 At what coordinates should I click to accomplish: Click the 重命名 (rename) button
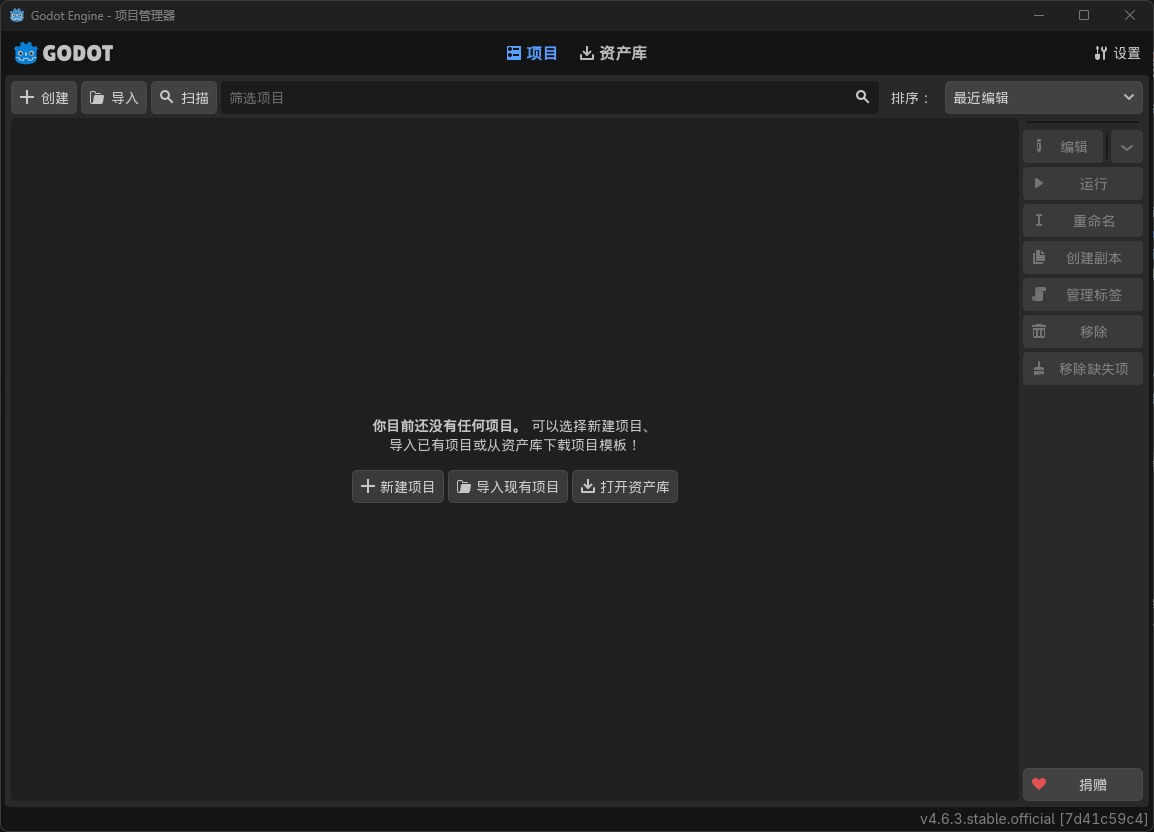(1083, 220)
